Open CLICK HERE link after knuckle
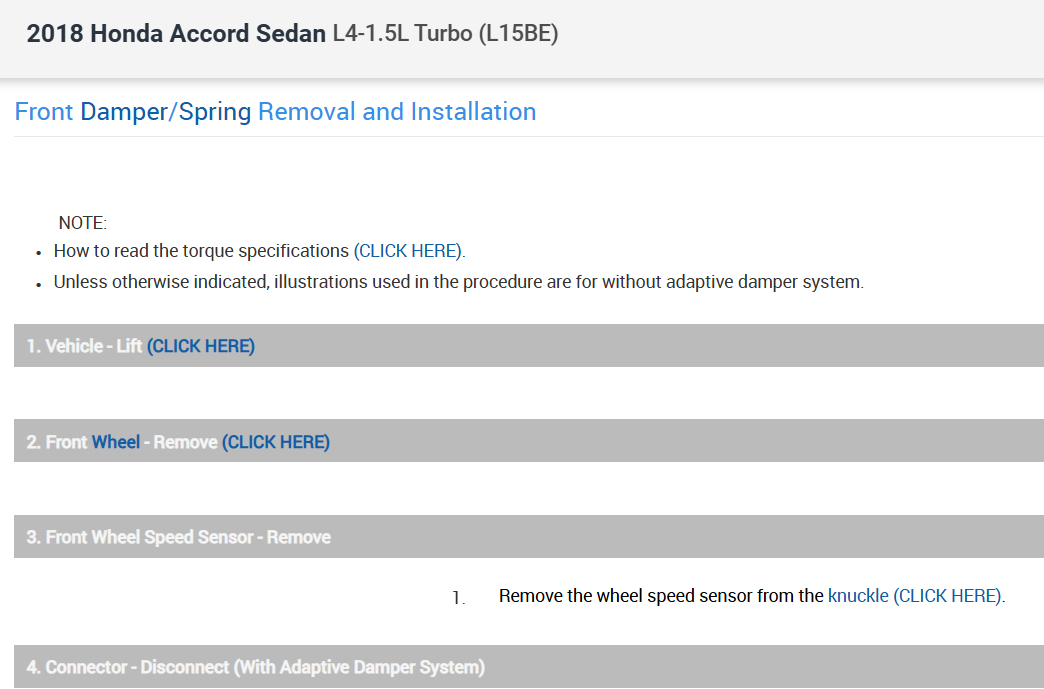 (x=948, y=596)
